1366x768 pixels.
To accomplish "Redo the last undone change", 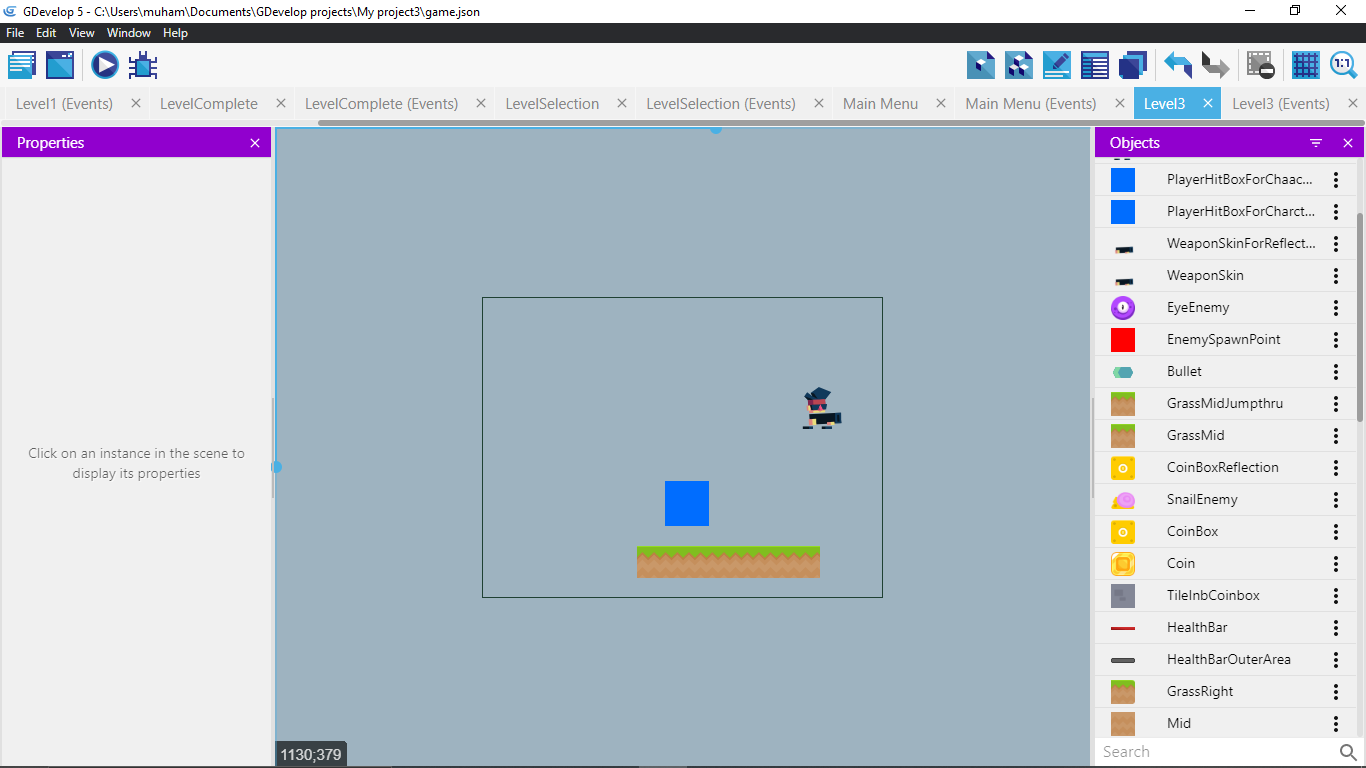I will coord(1216,65).
